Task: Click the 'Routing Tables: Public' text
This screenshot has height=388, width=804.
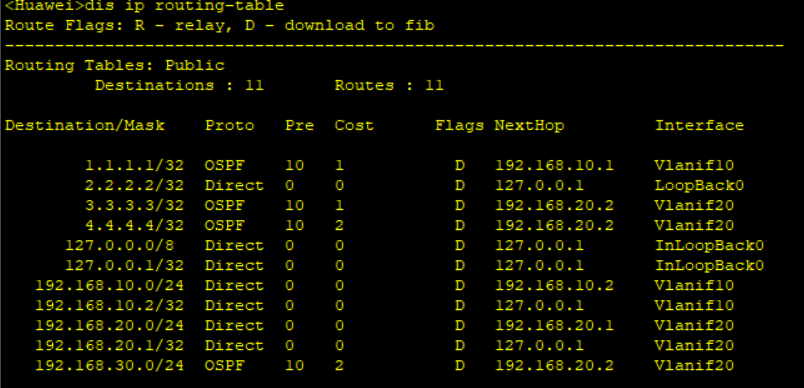Action: [115, 66]
